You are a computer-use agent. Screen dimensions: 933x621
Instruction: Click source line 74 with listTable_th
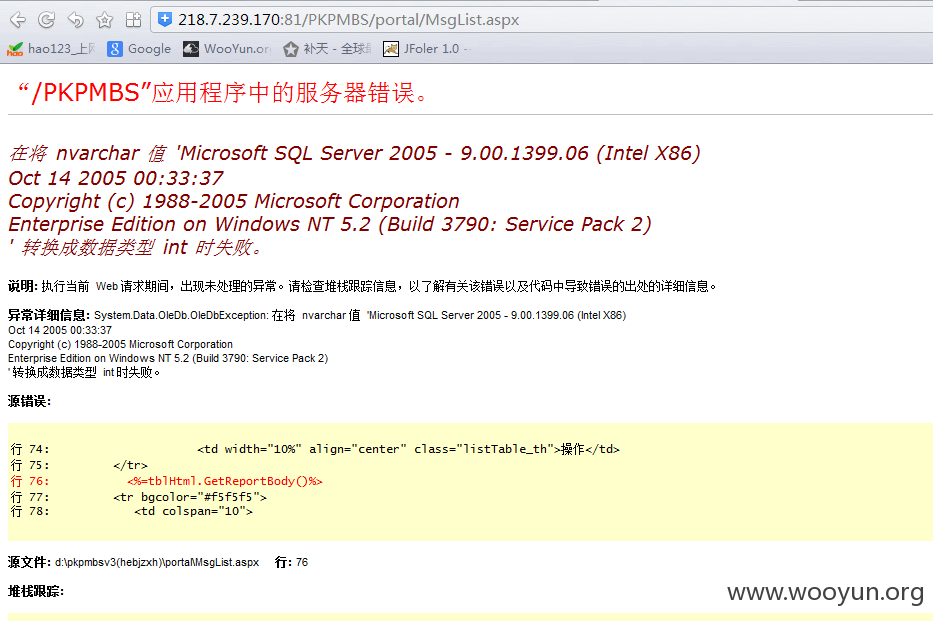315,449
